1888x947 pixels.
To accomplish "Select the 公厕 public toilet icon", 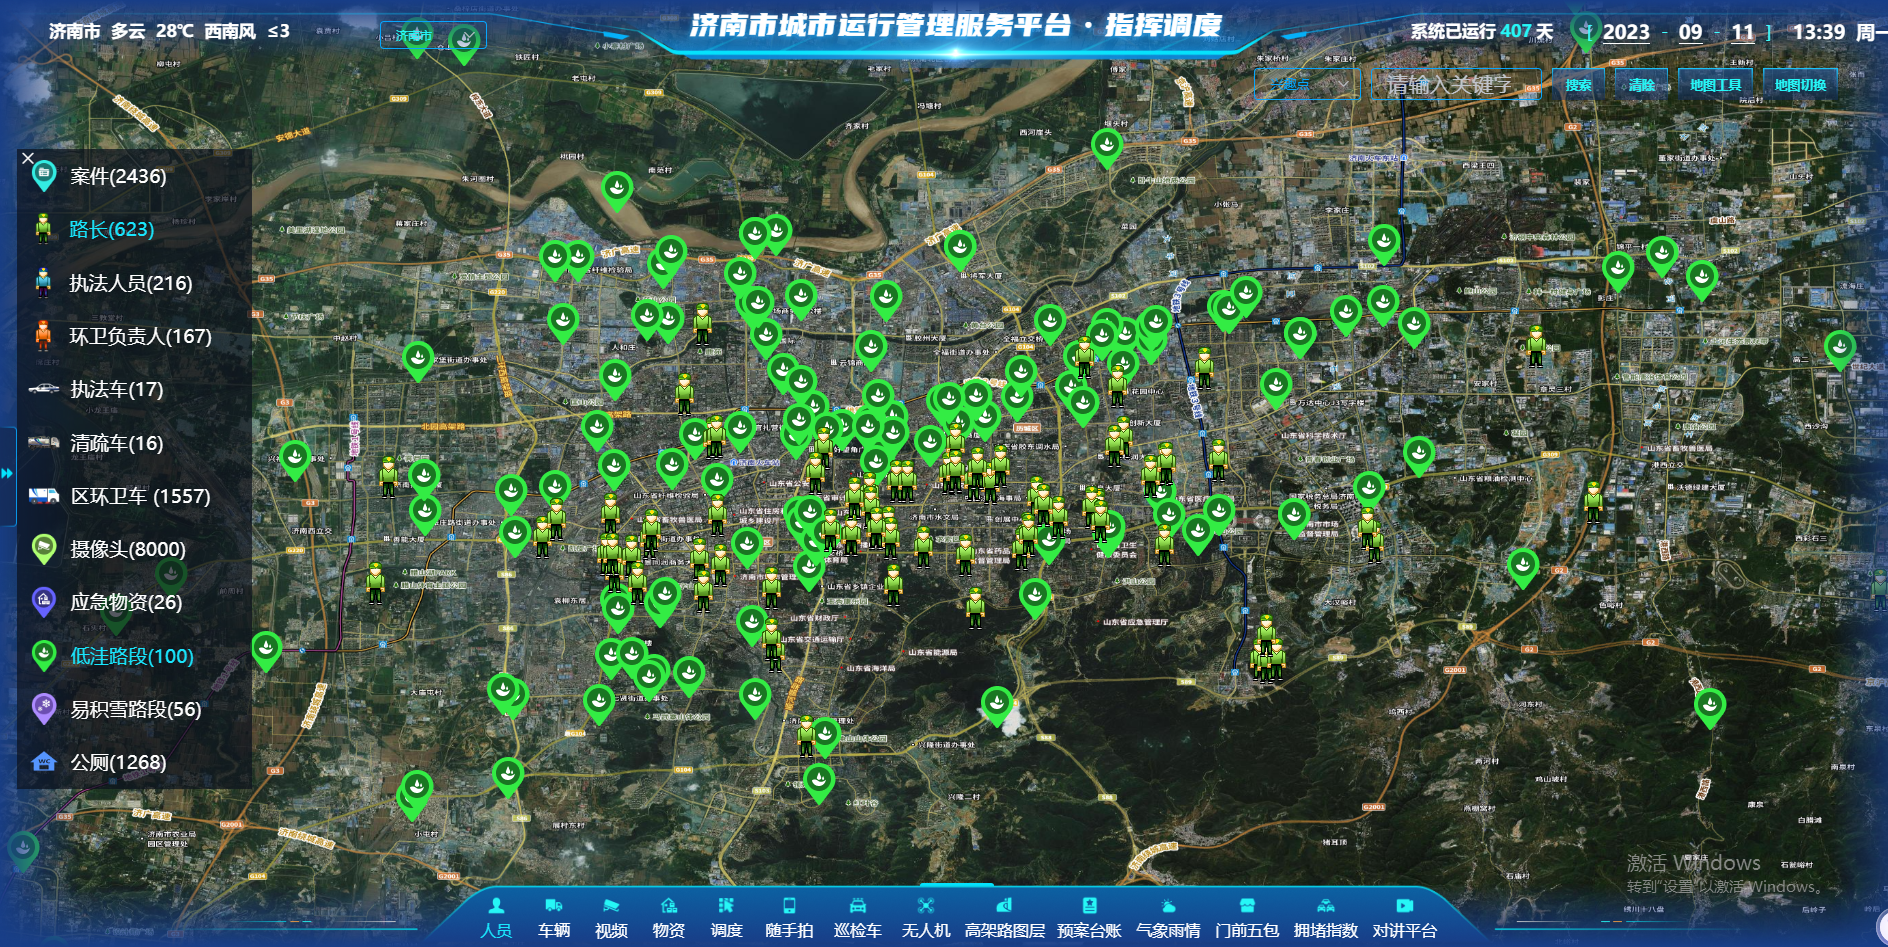I will point(43,762).
